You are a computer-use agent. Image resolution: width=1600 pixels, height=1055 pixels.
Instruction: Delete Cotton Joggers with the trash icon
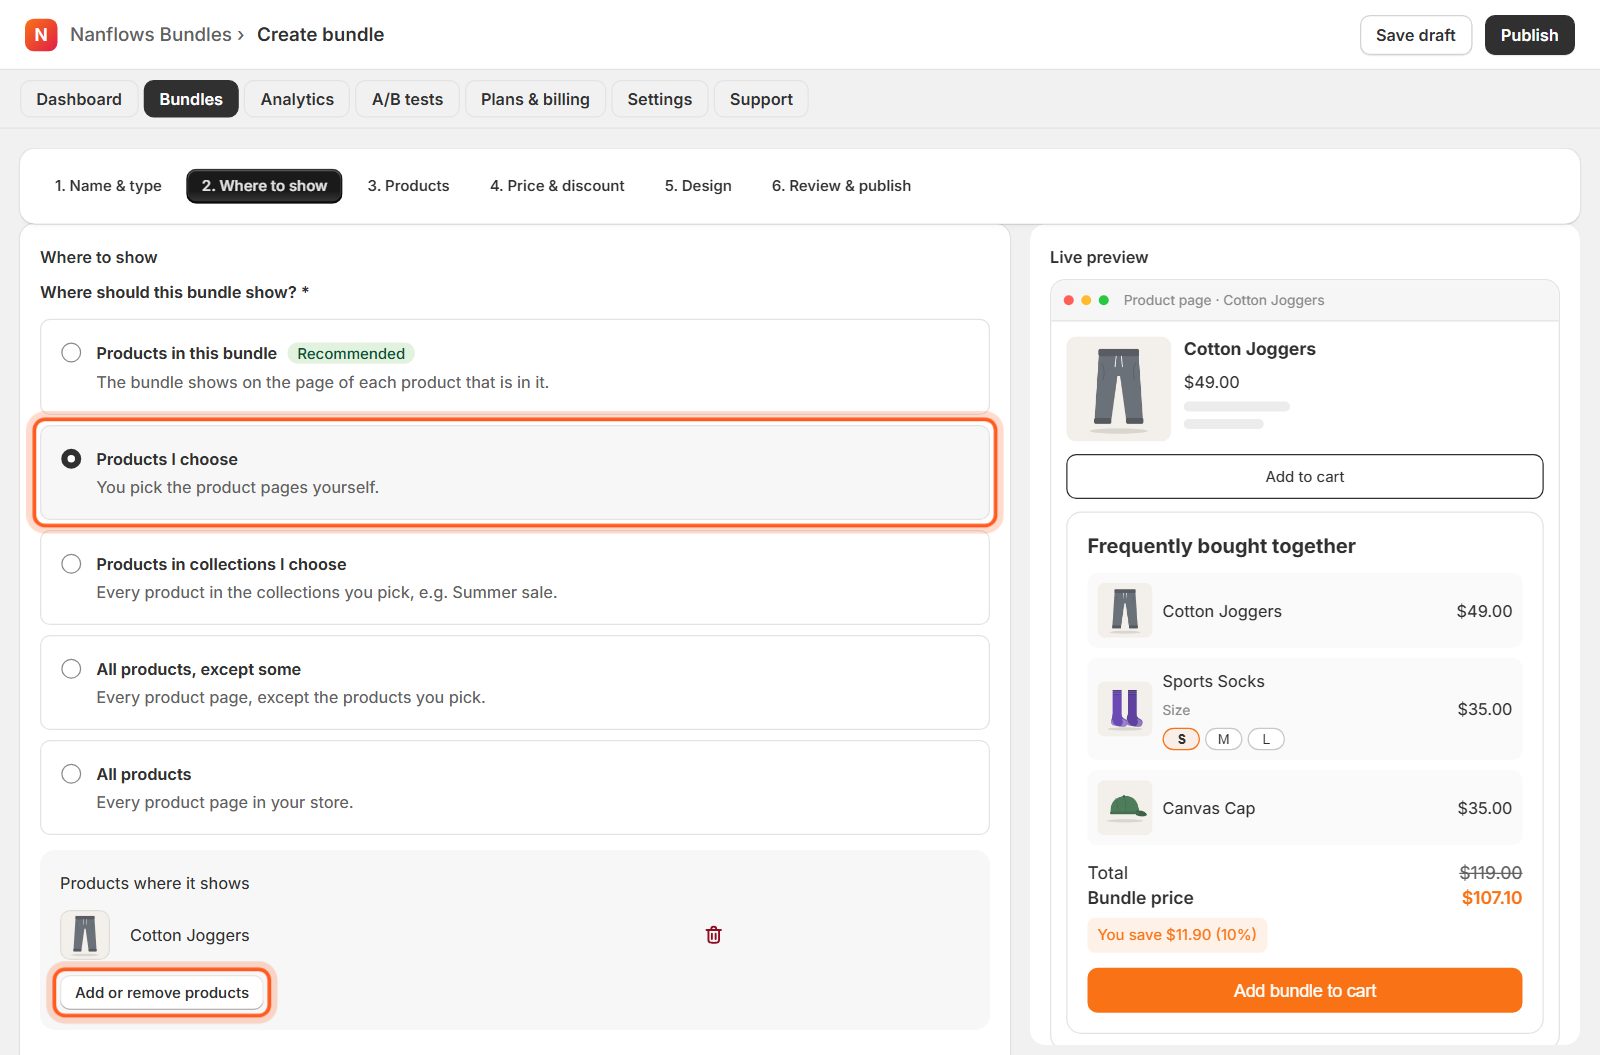click(x=713, y=935)
